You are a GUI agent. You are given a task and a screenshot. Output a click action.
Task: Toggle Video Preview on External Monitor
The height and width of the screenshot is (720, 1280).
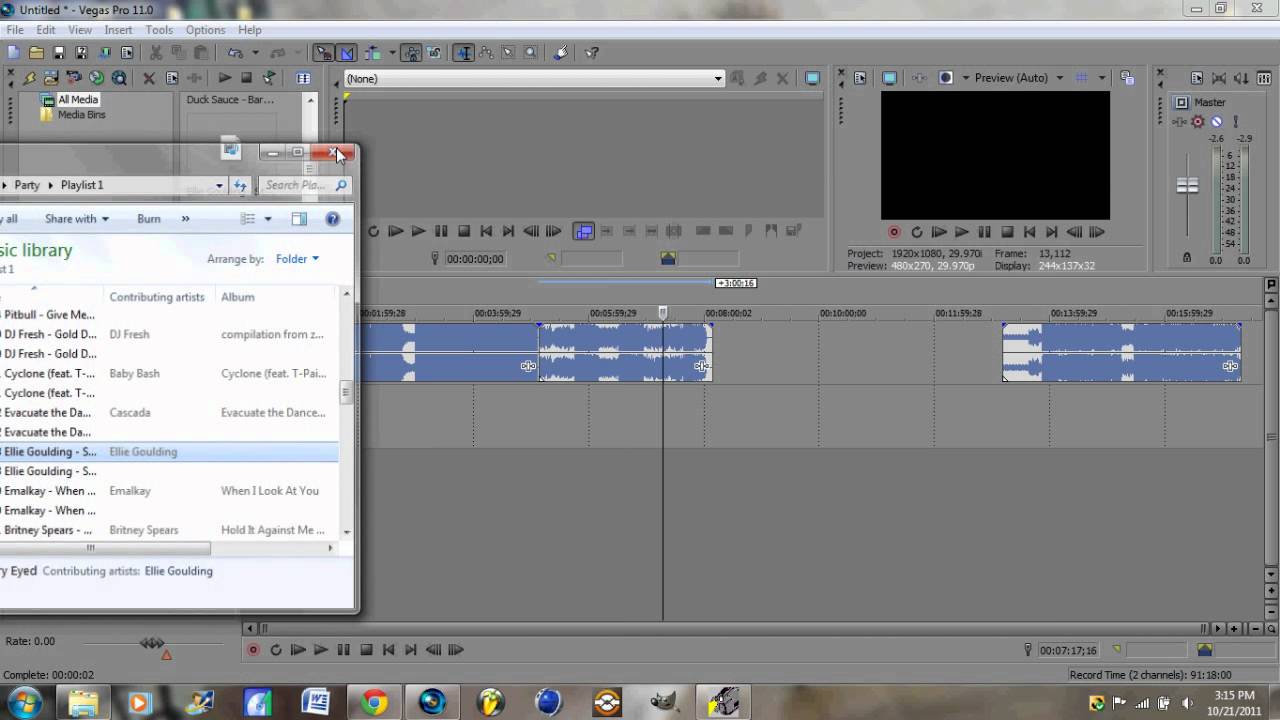(x=889, y=78)
